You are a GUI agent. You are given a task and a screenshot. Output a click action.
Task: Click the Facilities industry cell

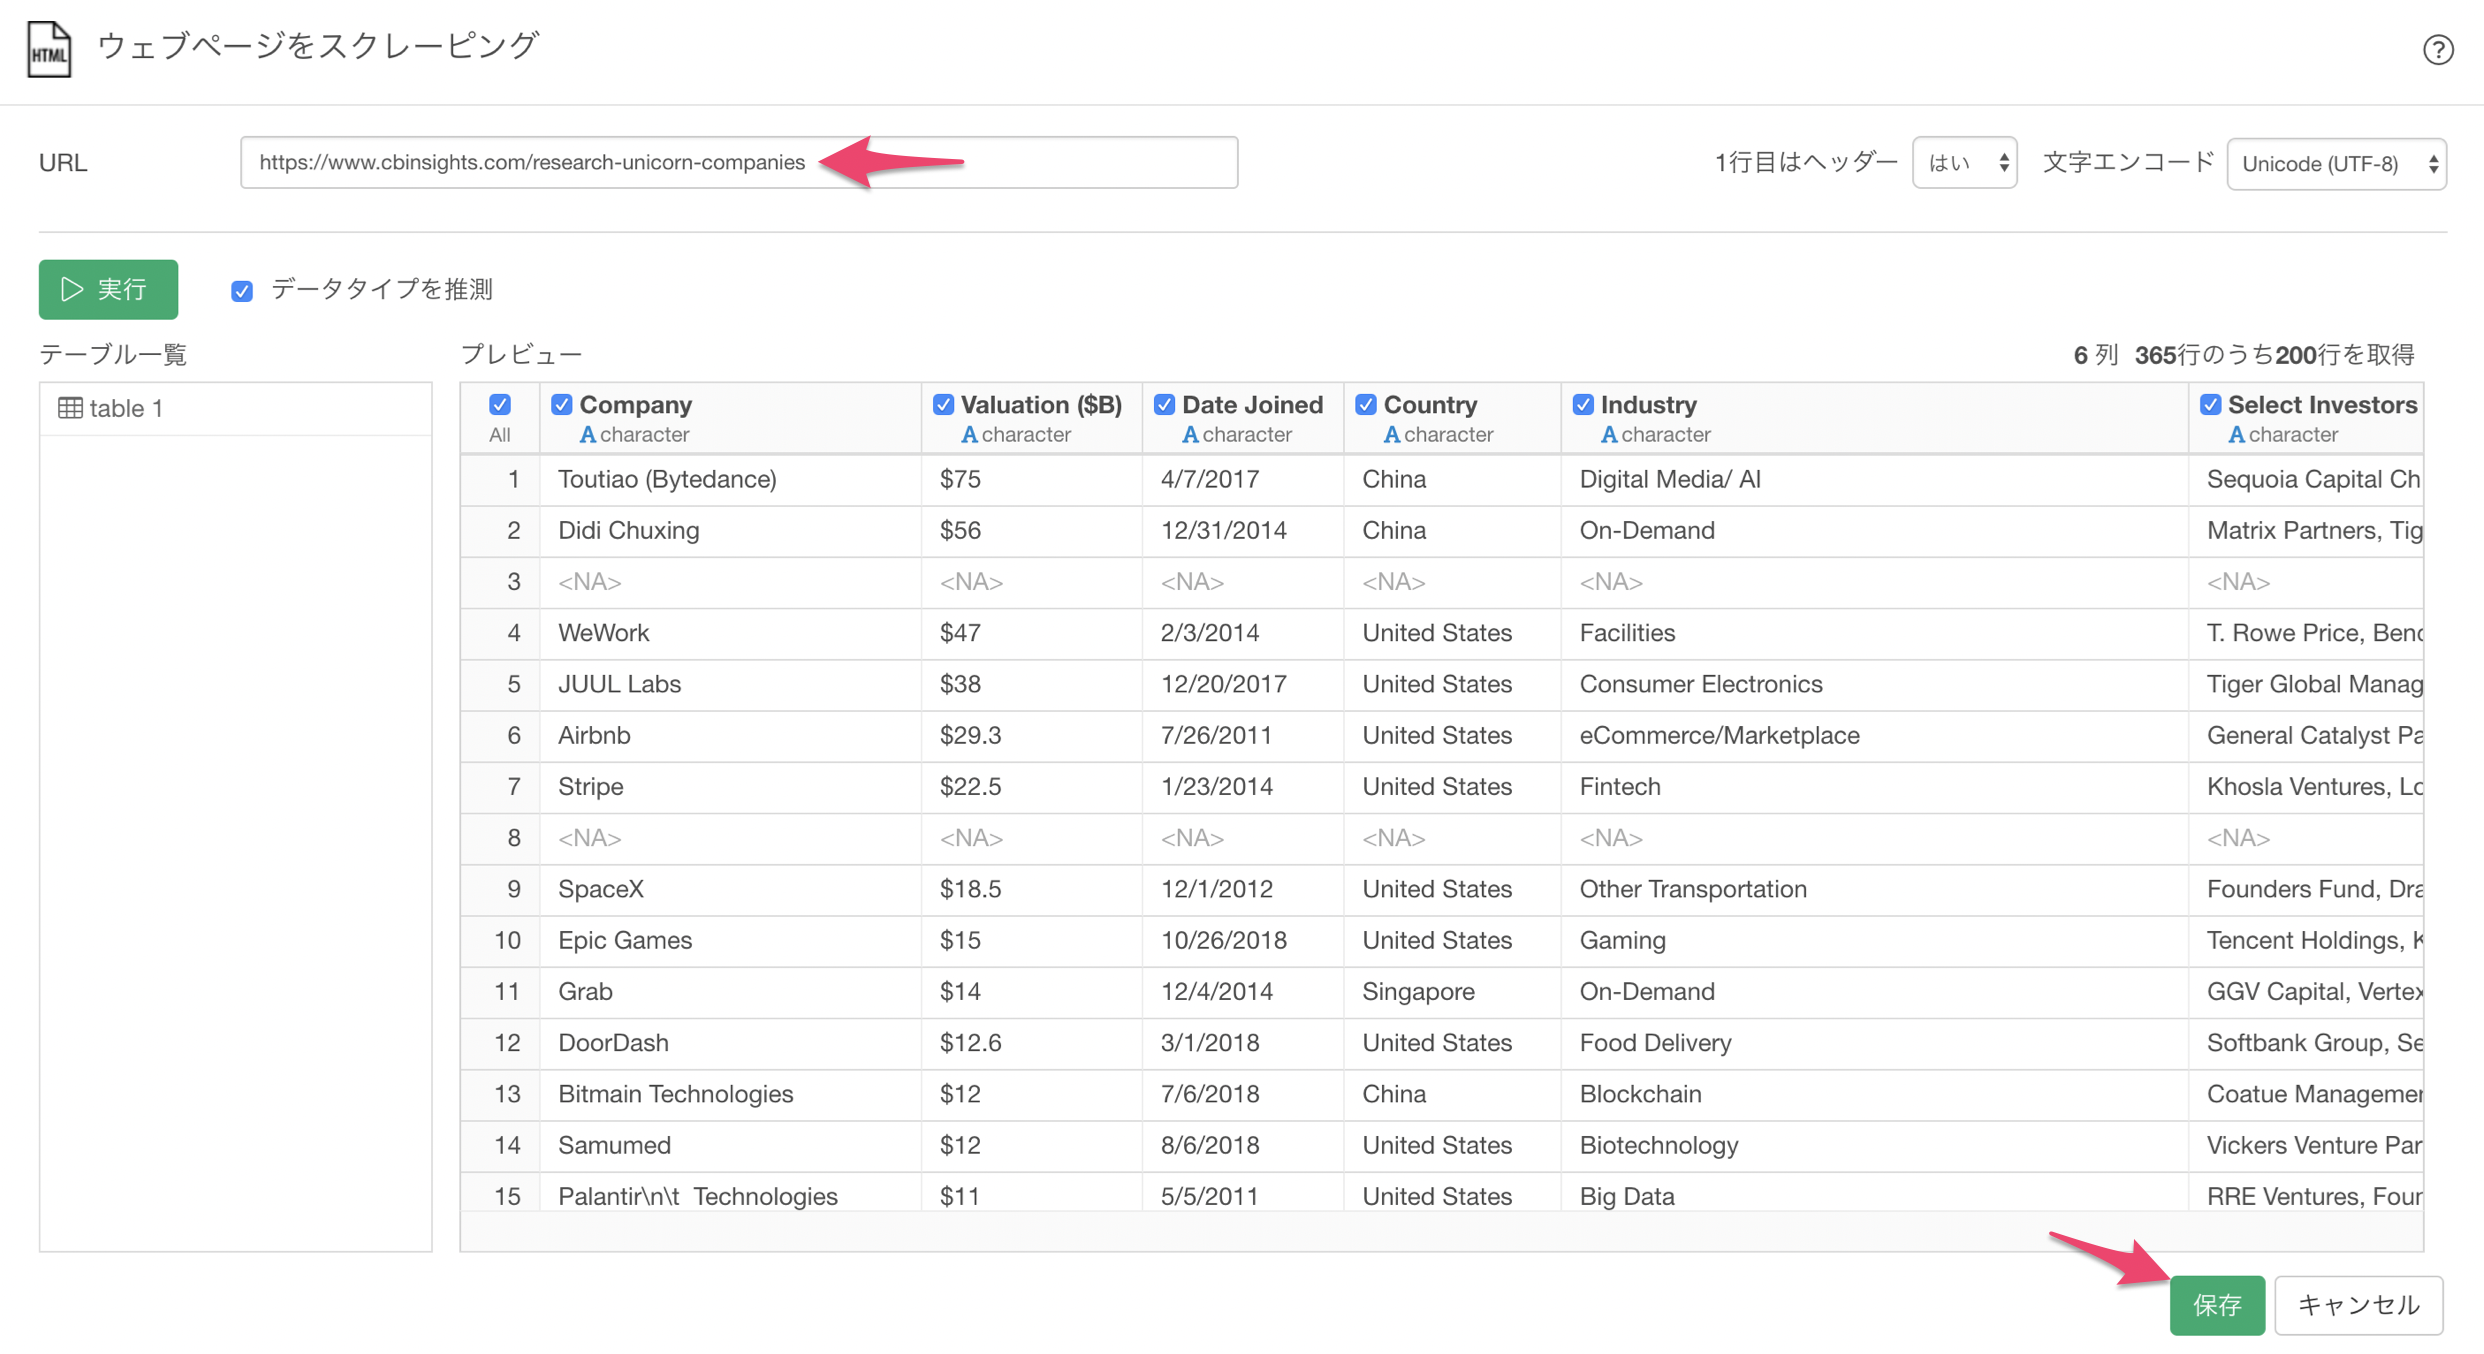(1875, 633)
